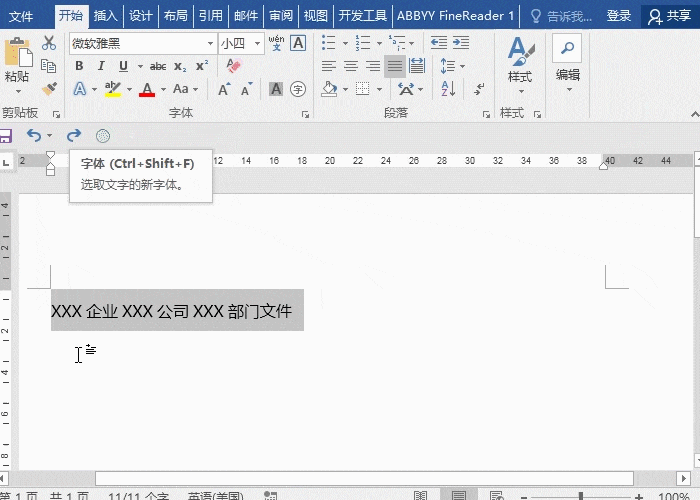Viewport: 700px width, 500px height.
Task: Undo the last action
Action: [34, 135]
